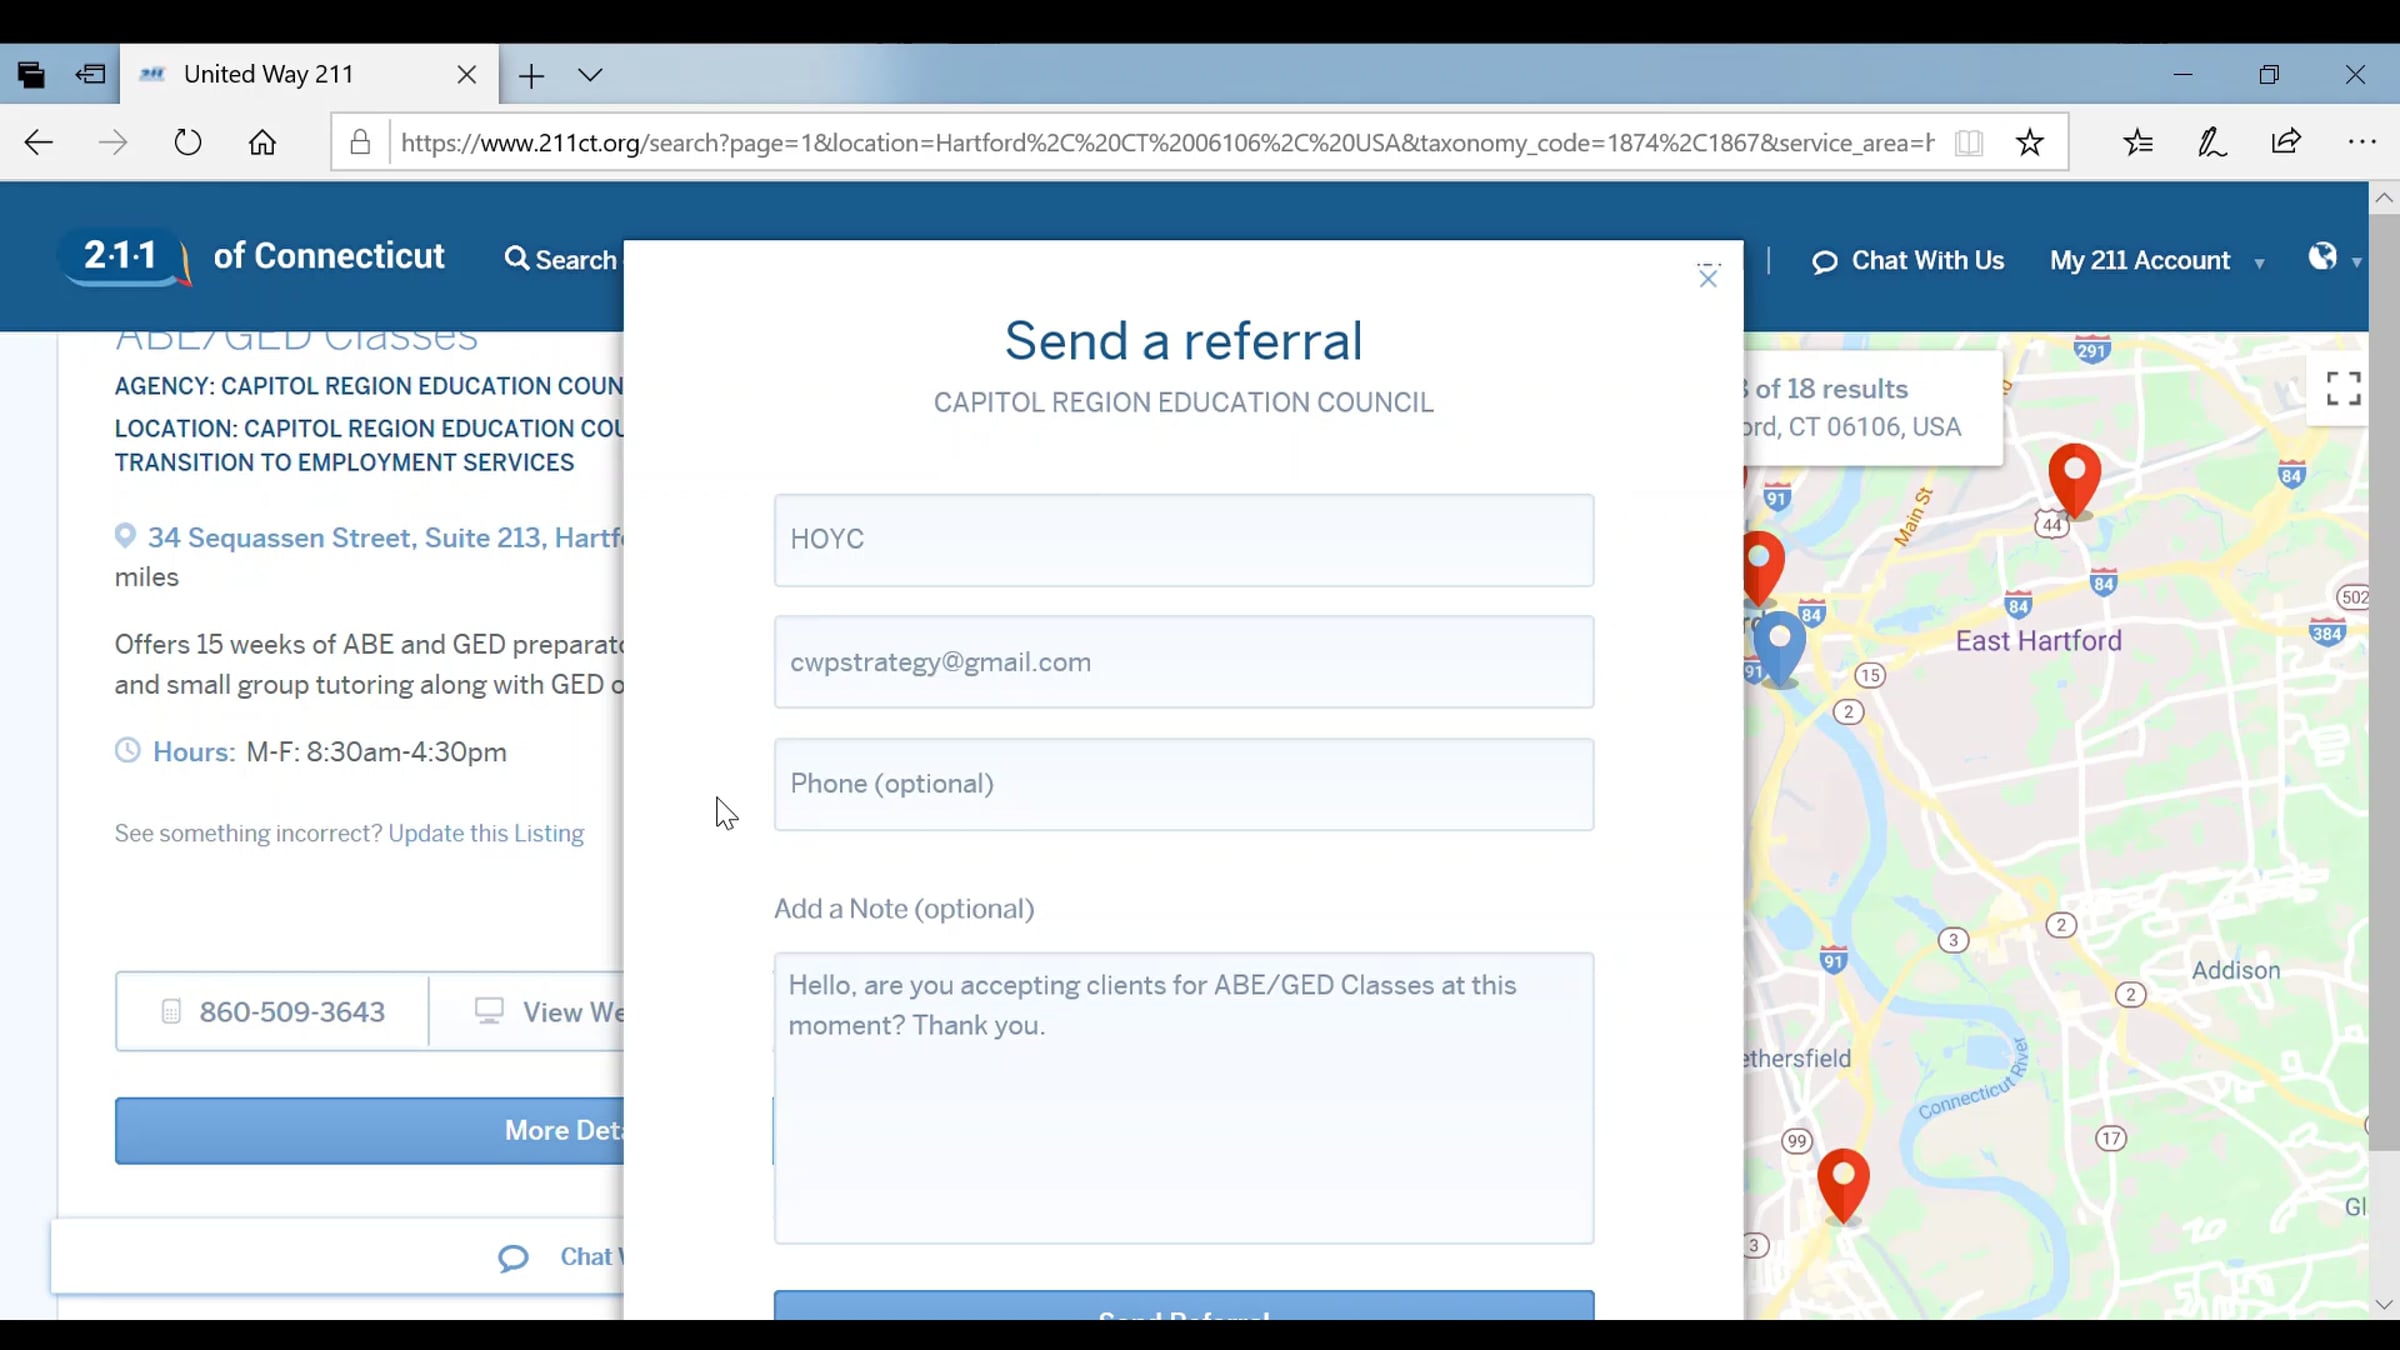Image resolution: width=2400 pixels, height=1350 pixels.
Task: Open the Search menu item
Action: point(561,260)
